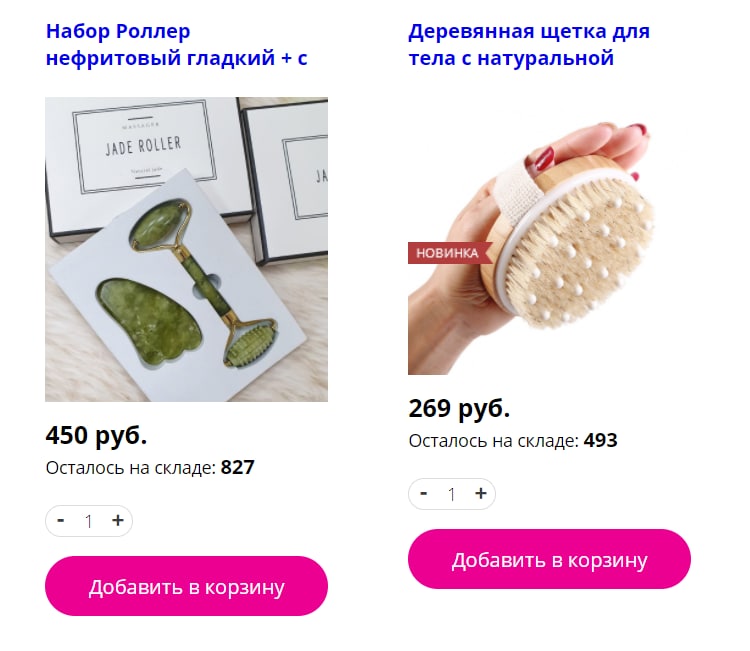Select the quantity field for the wooden brush
This screenshot has height=651, width=750.
pos(452,494)
